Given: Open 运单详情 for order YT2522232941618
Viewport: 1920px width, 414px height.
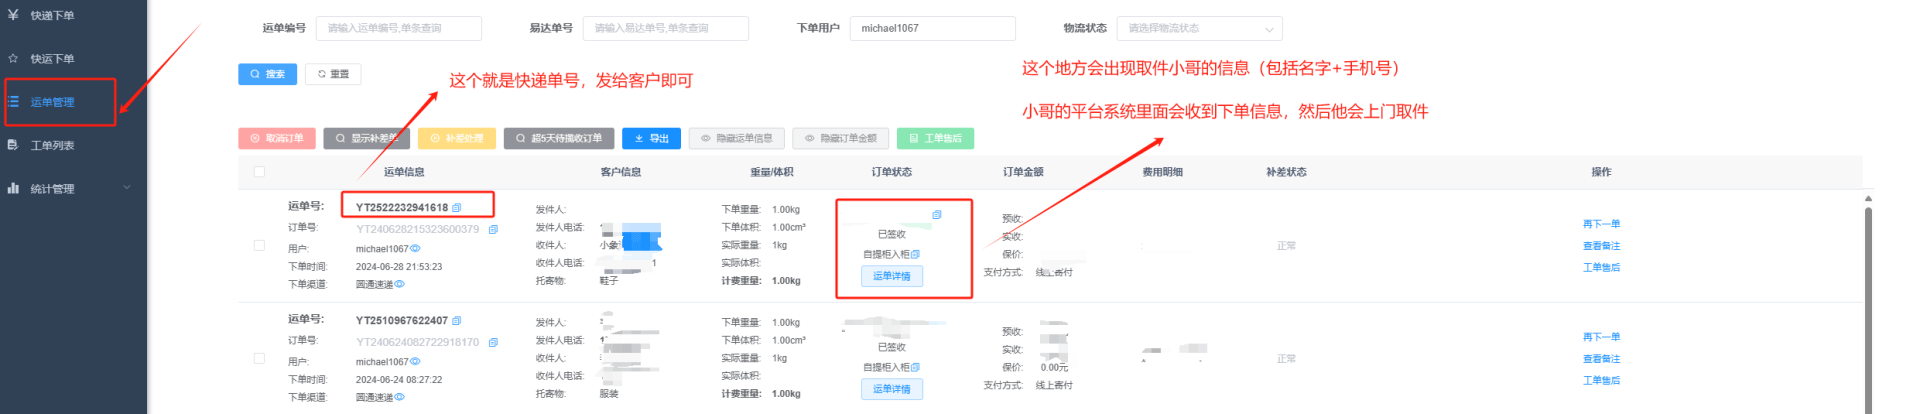Looking at the screenshot, I should click(892, 276).
